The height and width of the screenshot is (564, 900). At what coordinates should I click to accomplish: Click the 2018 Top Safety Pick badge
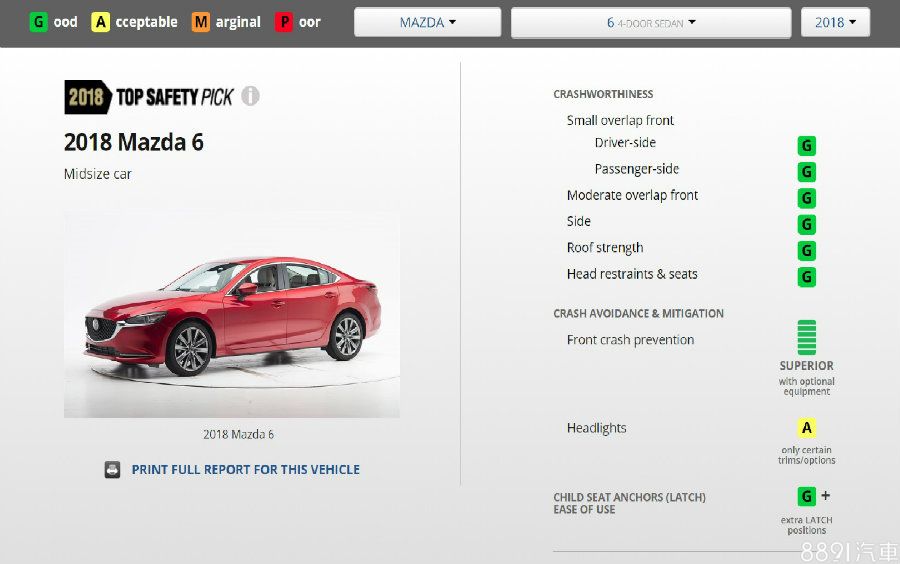(149, 96)
